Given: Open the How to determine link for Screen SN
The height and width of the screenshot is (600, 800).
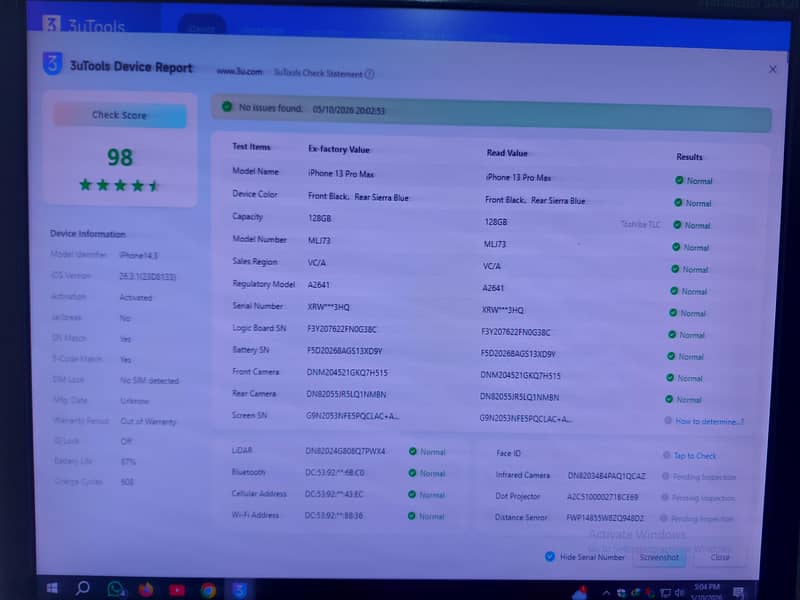Looking at the screenshot, I should click(709, 421).
